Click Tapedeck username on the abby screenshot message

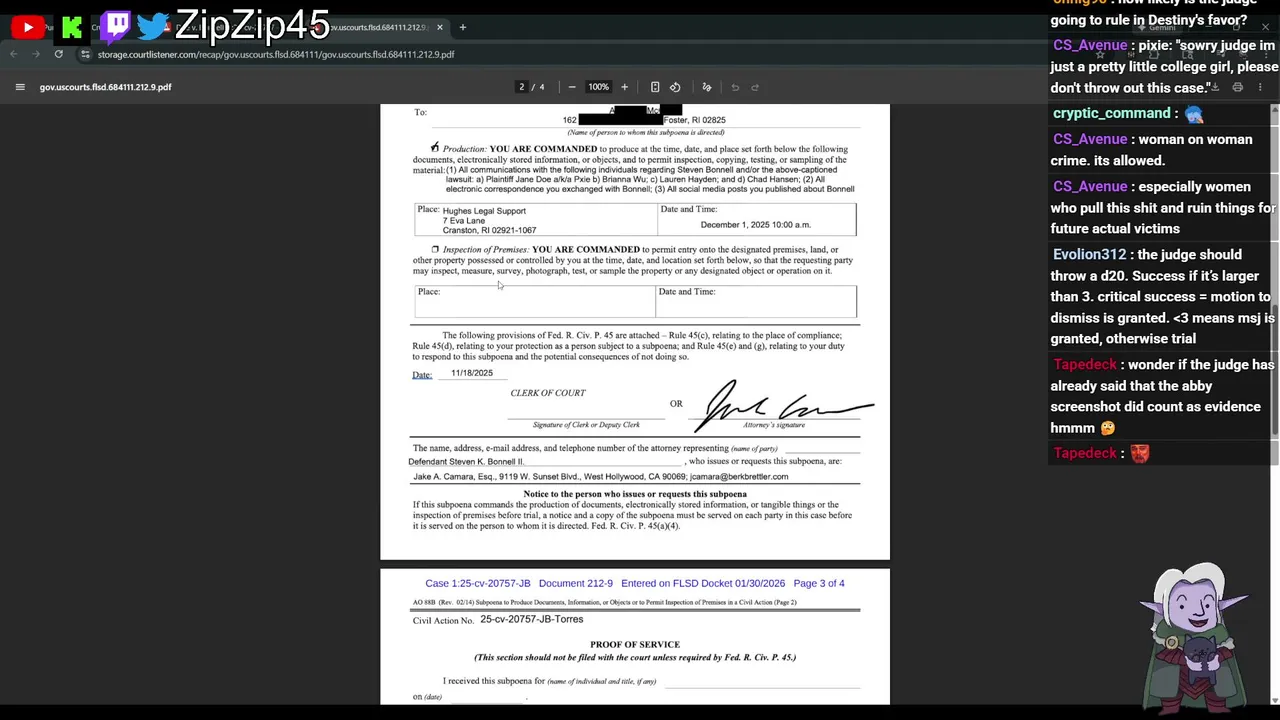pyautogui.click(x=1085, y=365)
